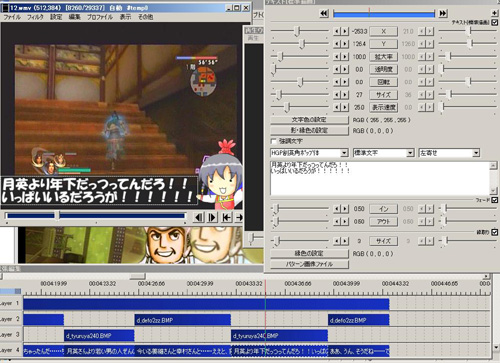Open the 編集 menu
500x363 pixels.
pos(74,17)
